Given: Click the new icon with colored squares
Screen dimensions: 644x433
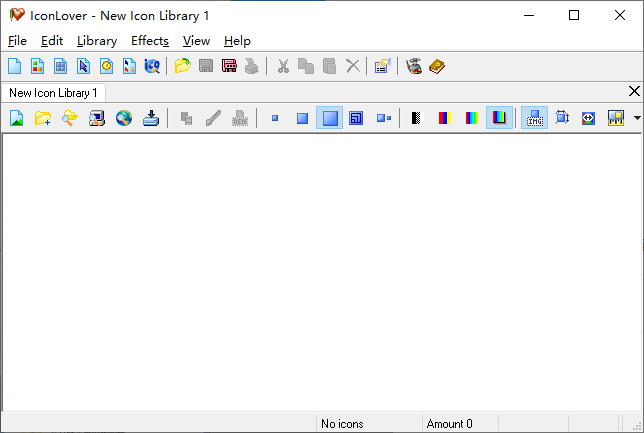Looking at the screenshot, I should click(37, 66).
